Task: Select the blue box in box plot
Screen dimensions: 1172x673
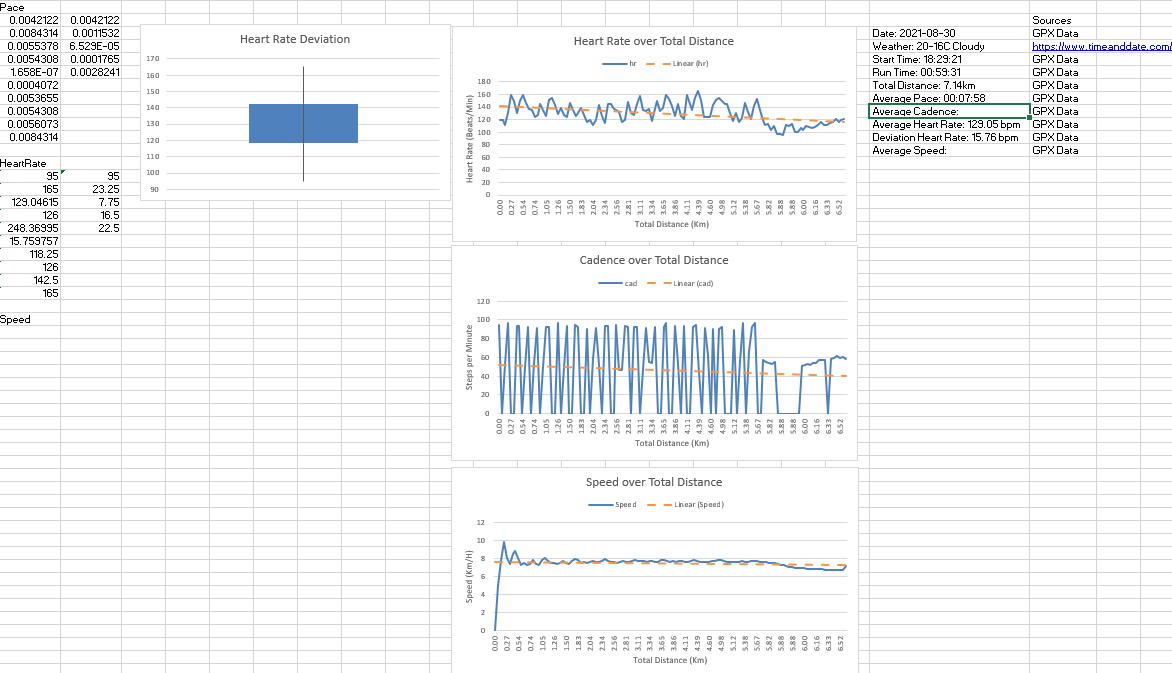Action: (303, 123)
